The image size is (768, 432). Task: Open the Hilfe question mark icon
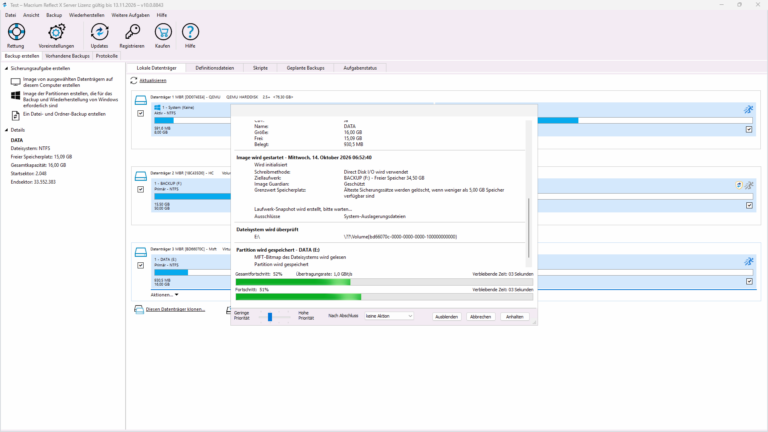pos(190,32)
